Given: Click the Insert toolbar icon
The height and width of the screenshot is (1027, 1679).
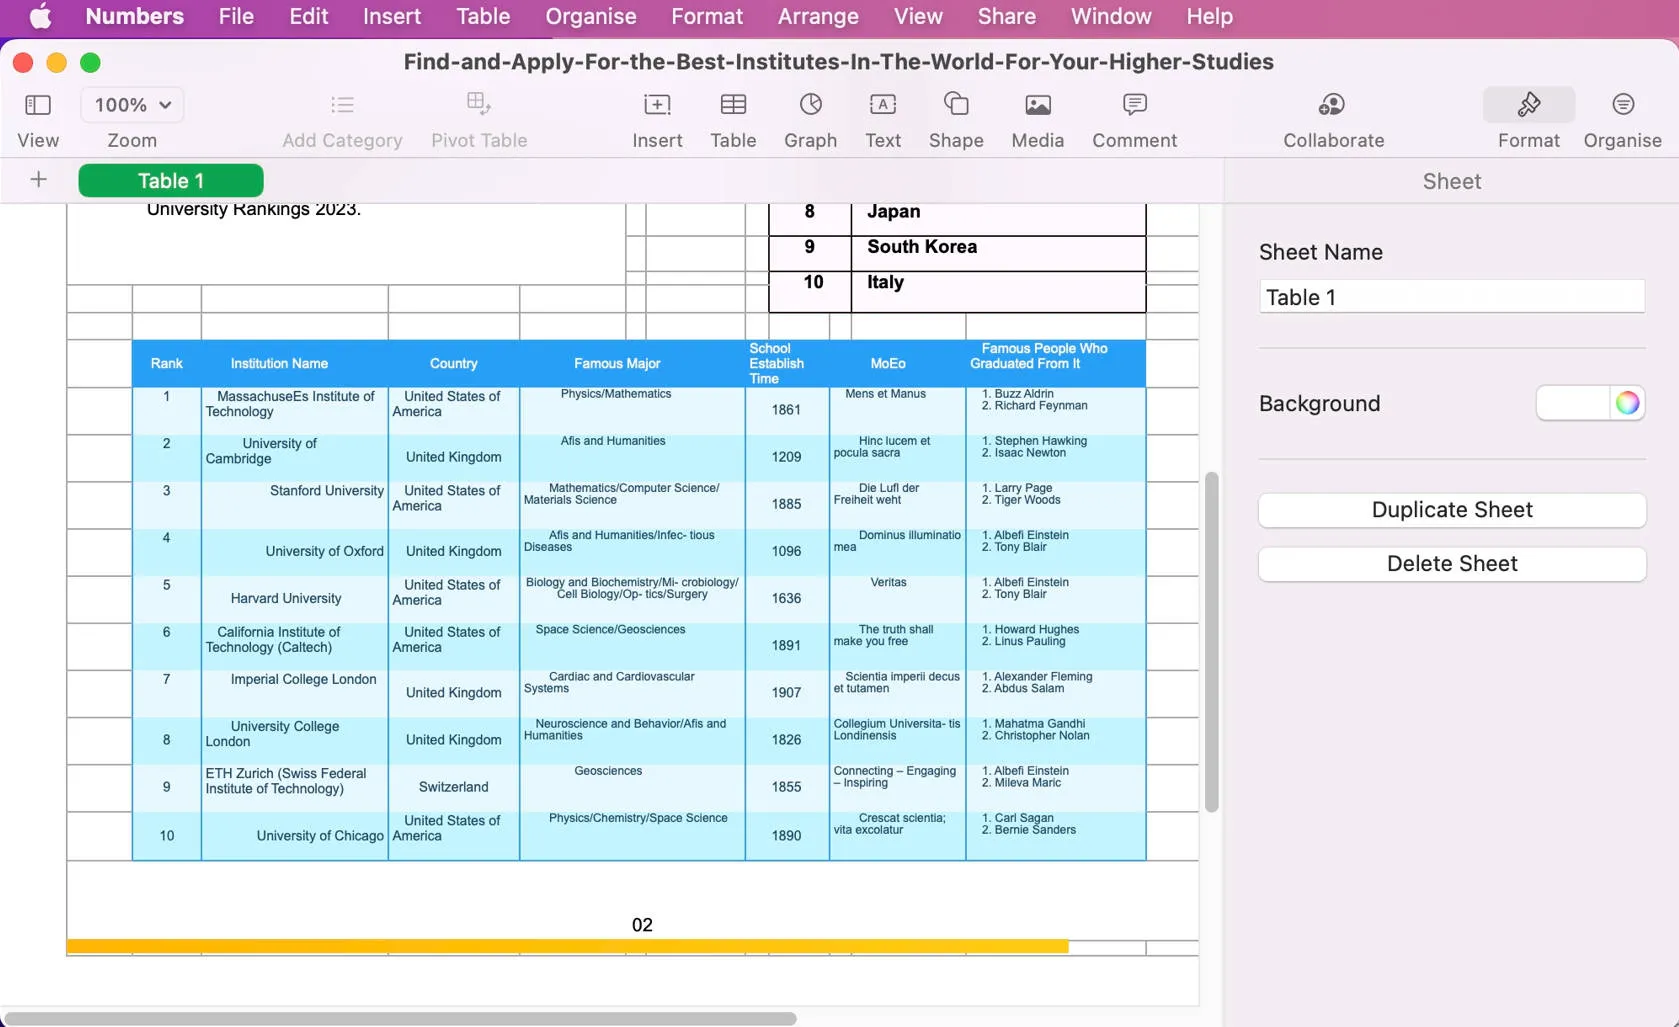Looking at the screenshot, I should [x=657, y=105].
